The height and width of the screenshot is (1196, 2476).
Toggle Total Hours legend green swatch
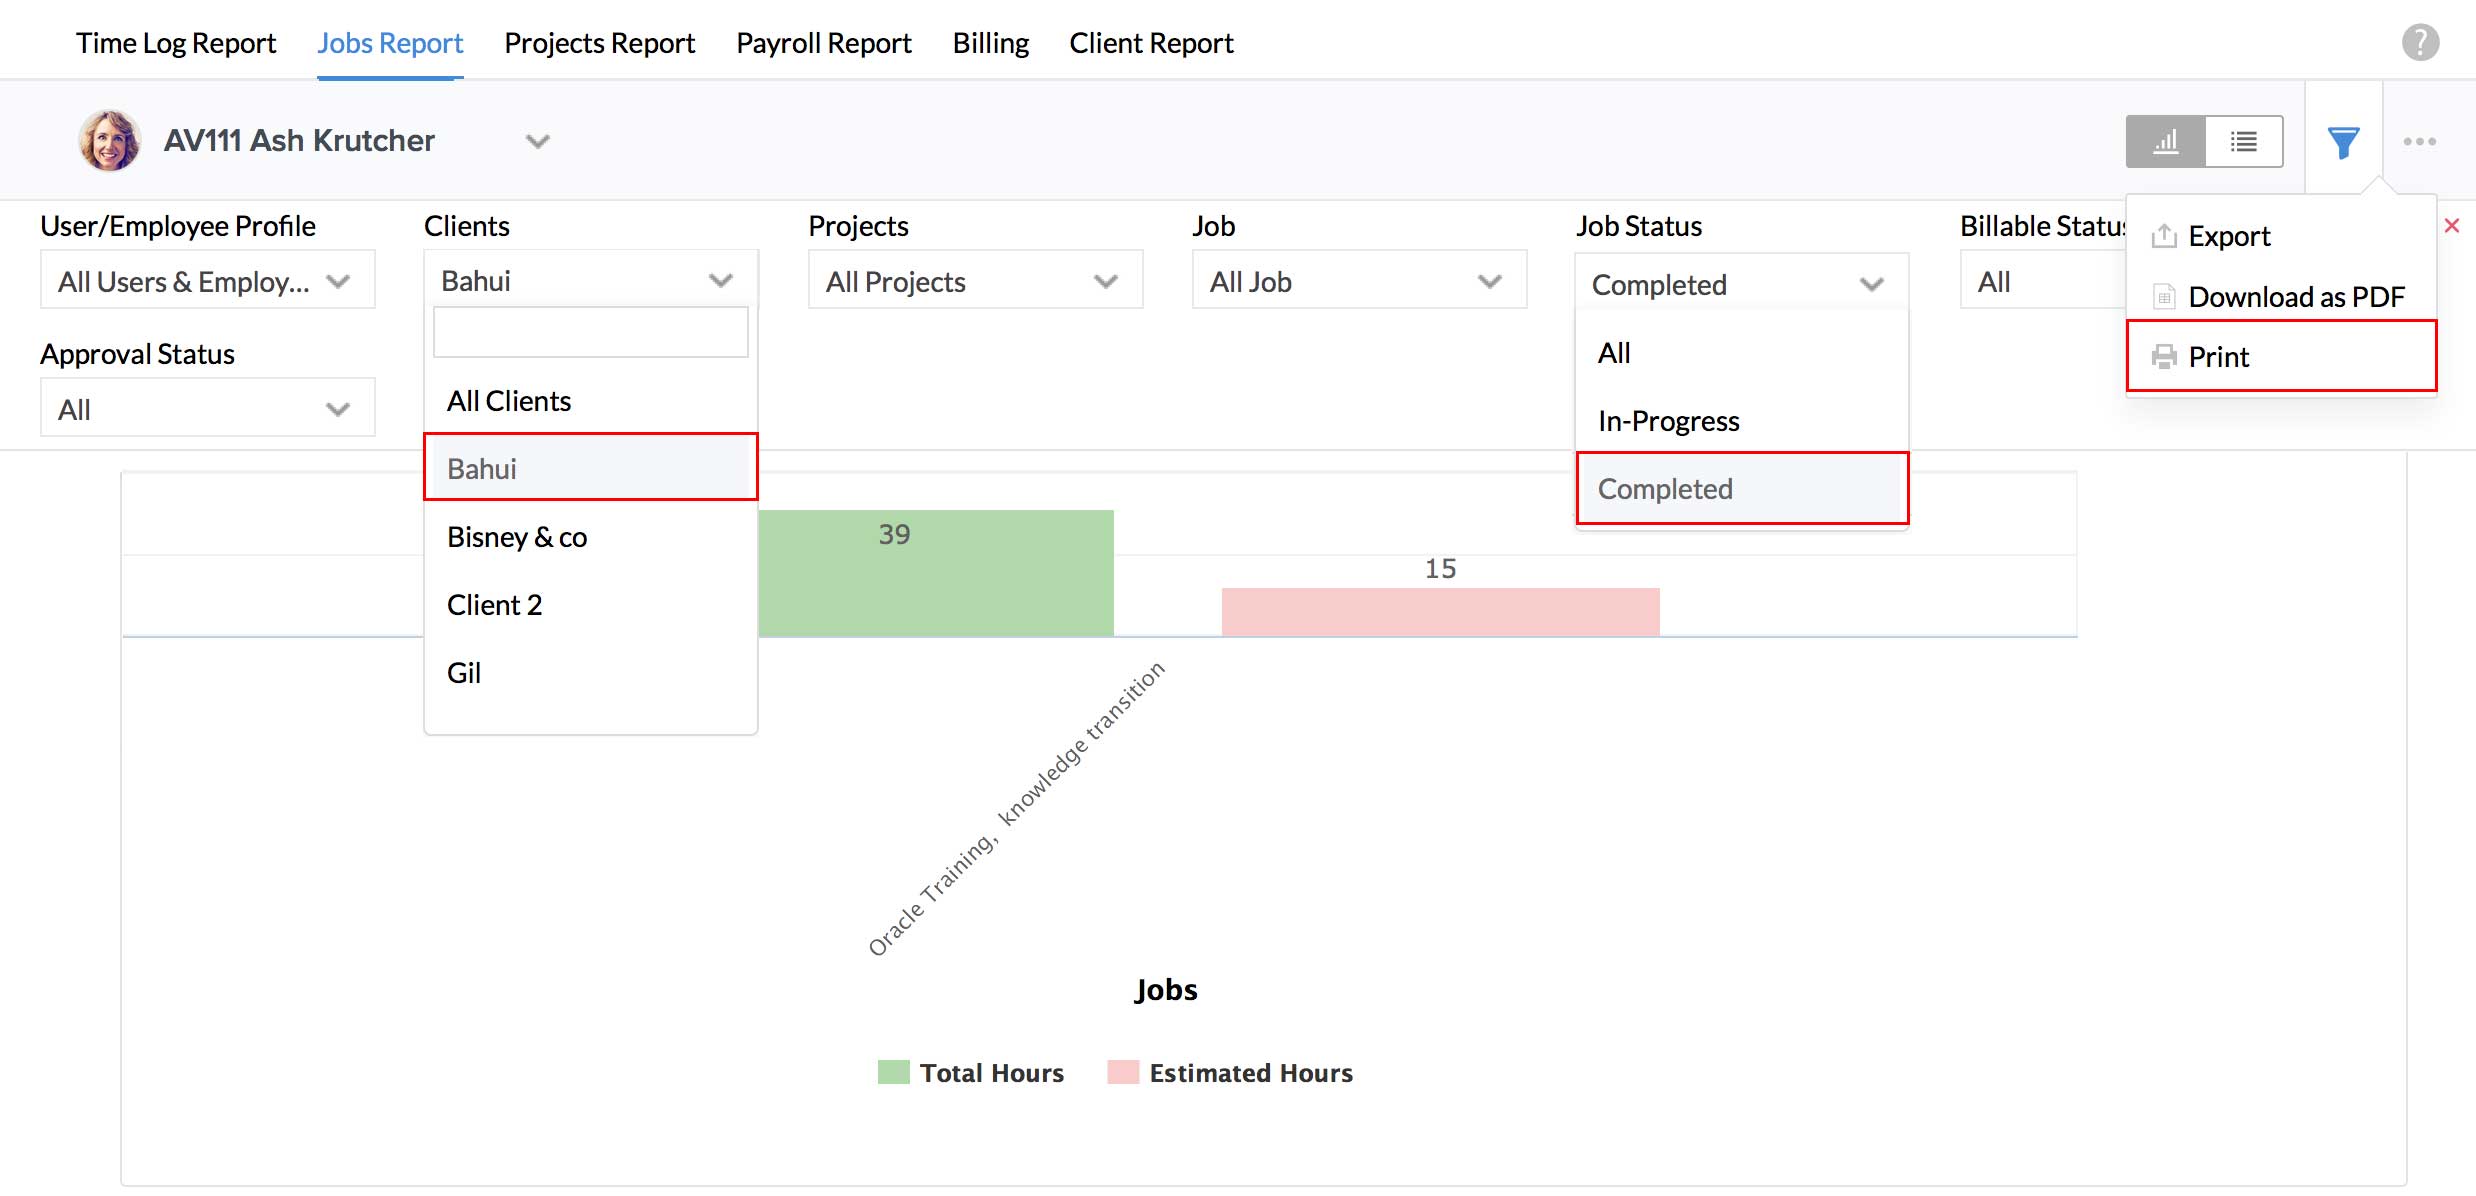pos(893,1072)
